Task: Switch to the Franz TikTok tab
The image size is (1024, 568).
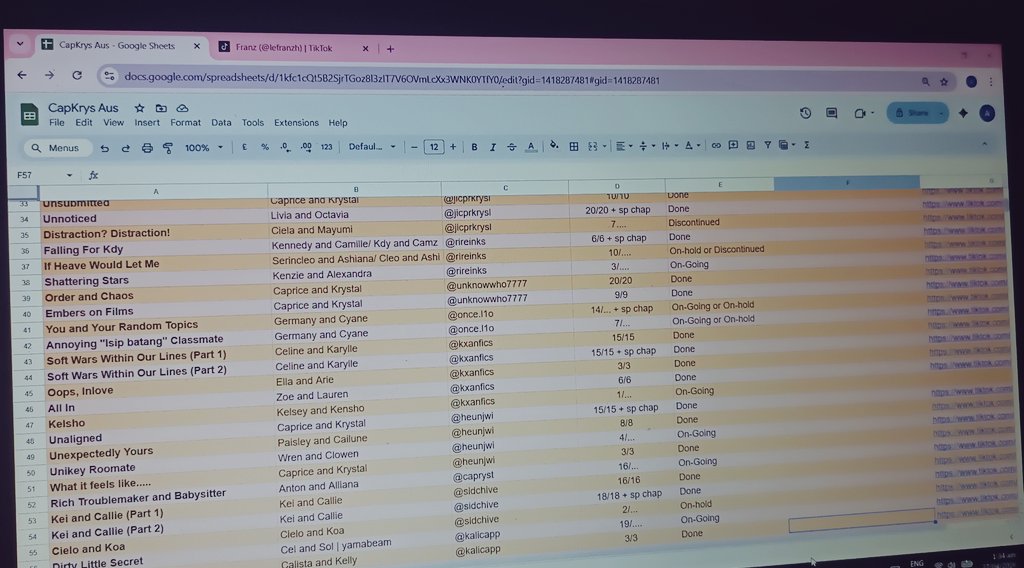Action: coord(293,48)
